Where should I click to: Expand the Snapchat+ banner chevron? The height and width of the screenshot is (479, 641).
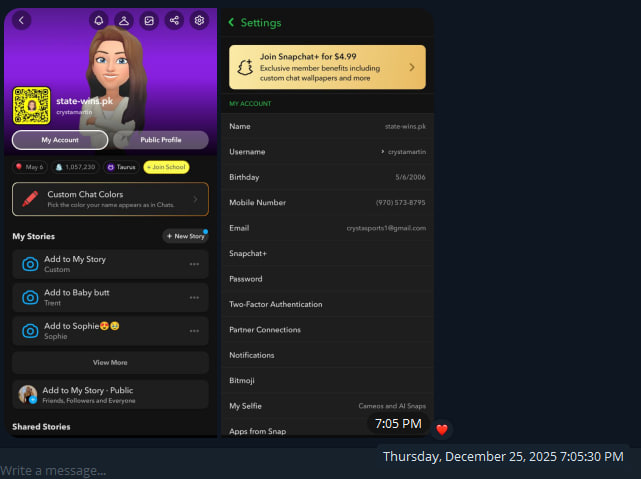point(412,67)
